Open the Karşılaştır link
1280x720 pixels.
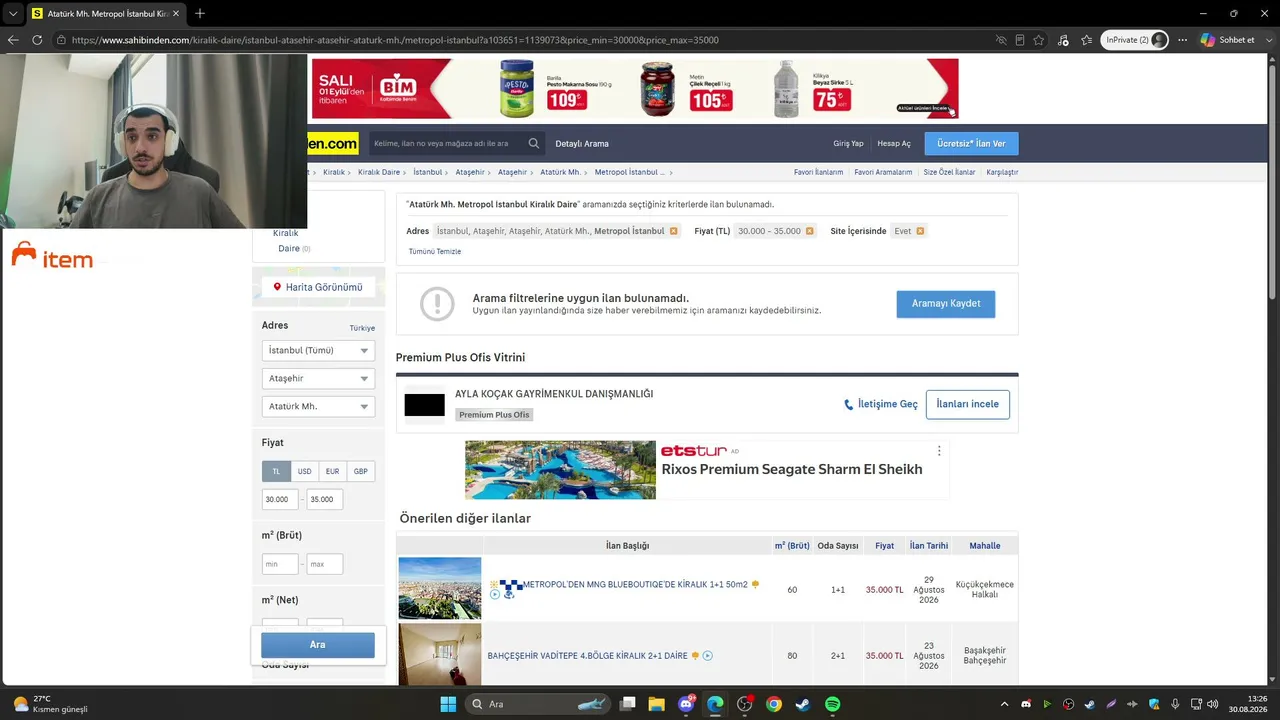coord(1002,172)
